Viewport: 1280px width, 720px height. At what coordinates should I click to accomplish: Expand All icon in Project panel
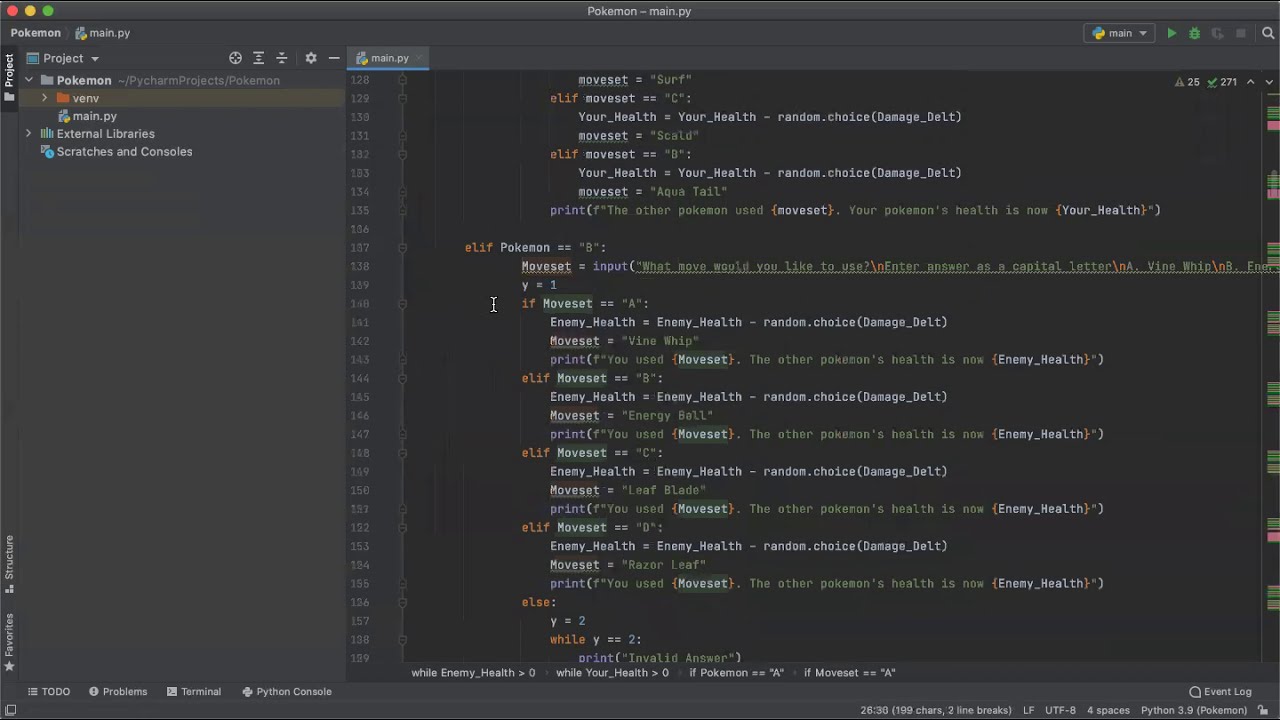click(x=258, y=58)
